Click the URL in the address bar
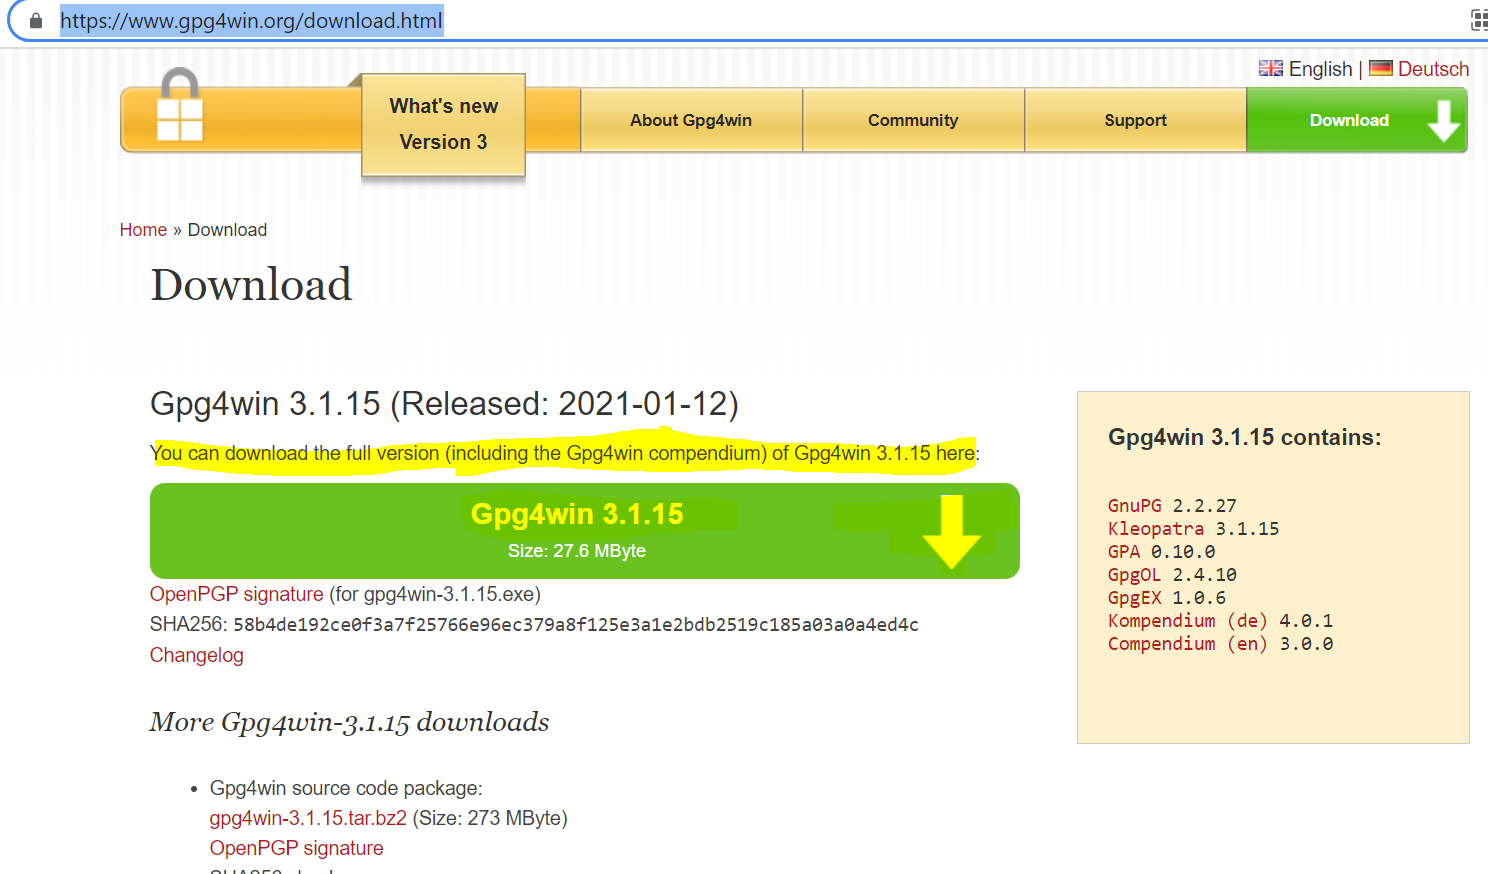This screenshot has height=874, width=1488. click(x=251, y=21)
